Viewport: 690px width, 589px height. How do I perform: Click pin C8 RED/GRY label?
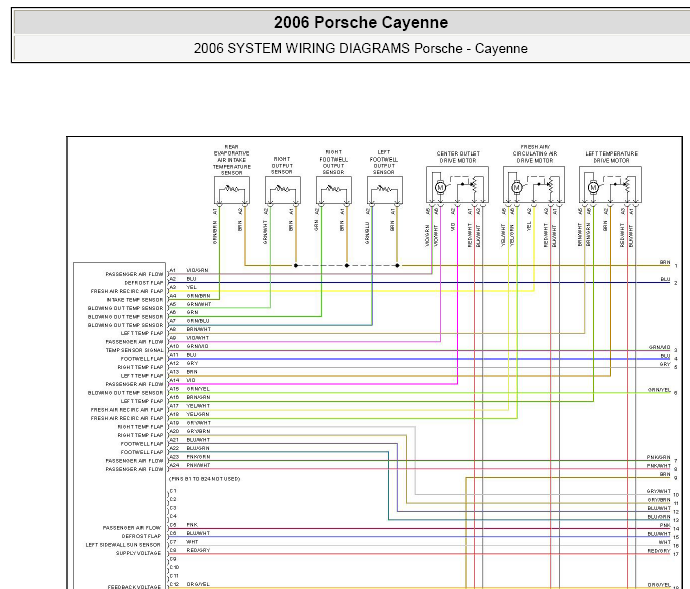click(x=190, y=550)
